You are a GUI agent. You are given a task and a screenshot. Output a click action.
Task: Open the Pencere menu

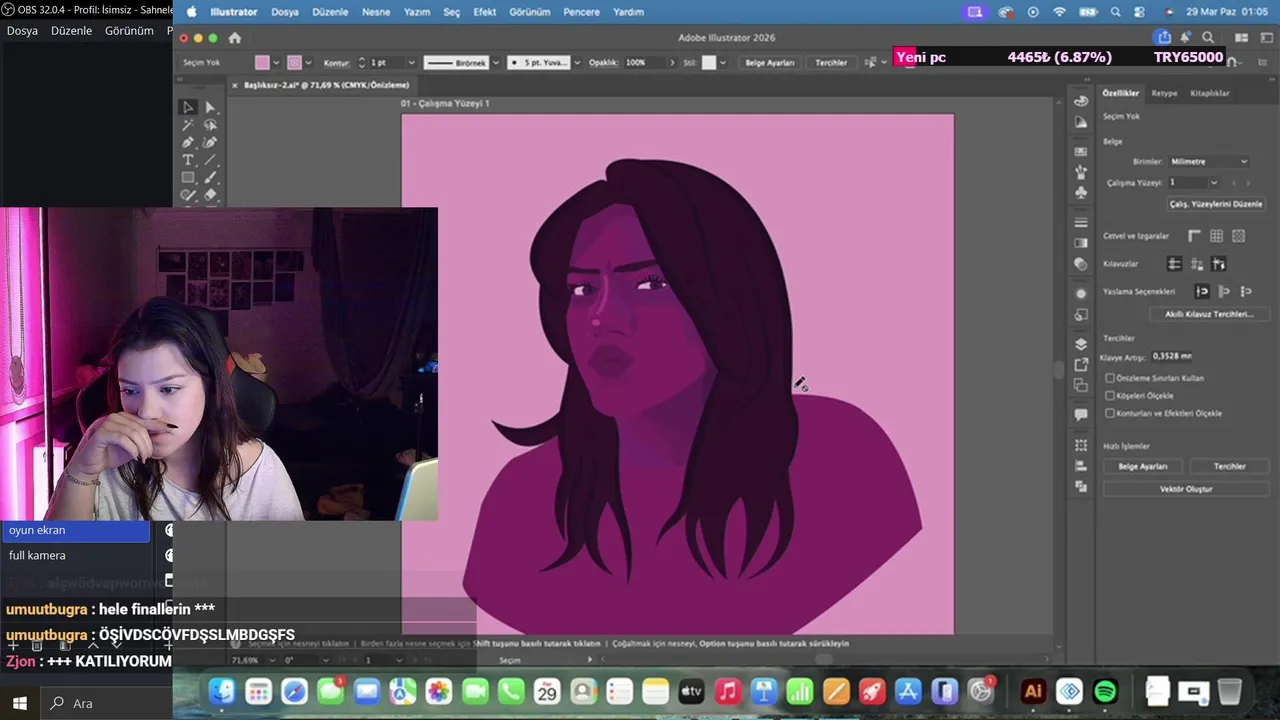coord(581,12)
